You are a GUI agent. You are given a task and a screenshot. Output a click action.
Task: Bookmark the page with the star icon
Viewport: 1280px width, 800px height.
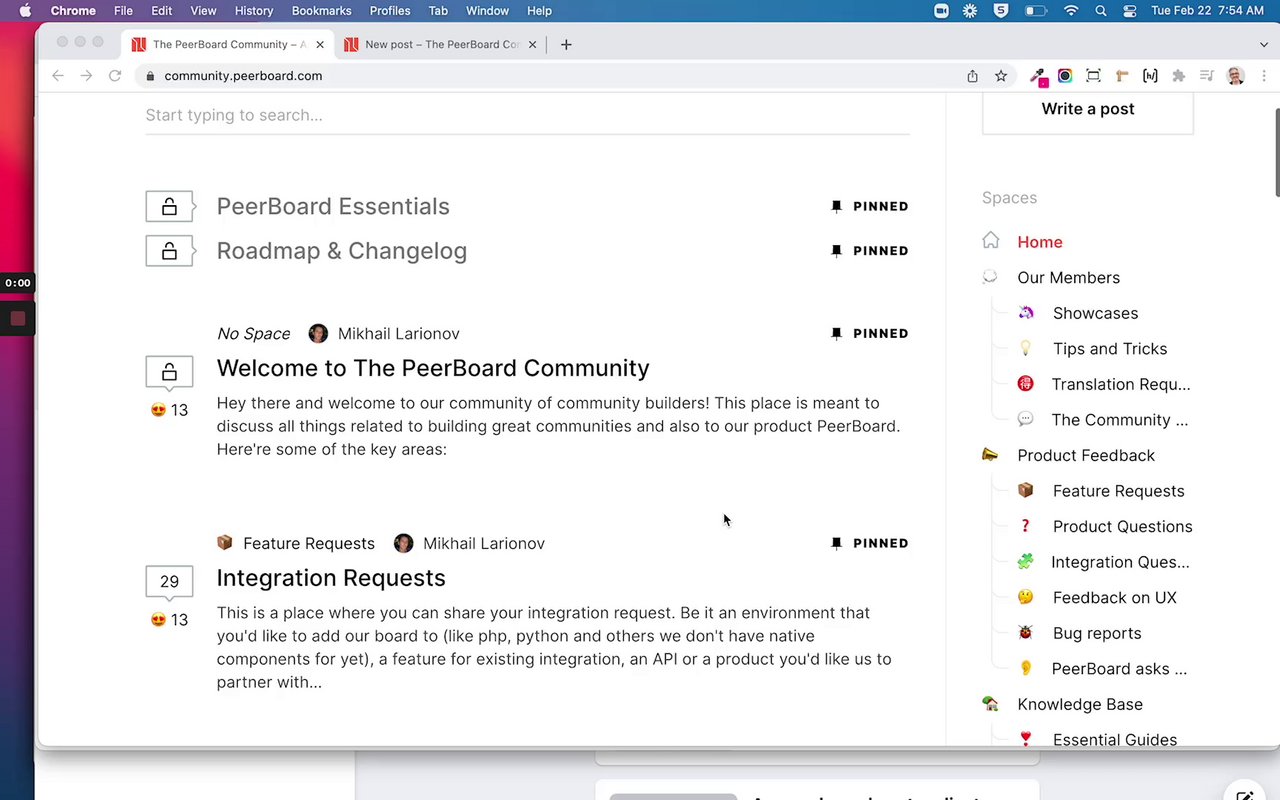pos(1000,76)
